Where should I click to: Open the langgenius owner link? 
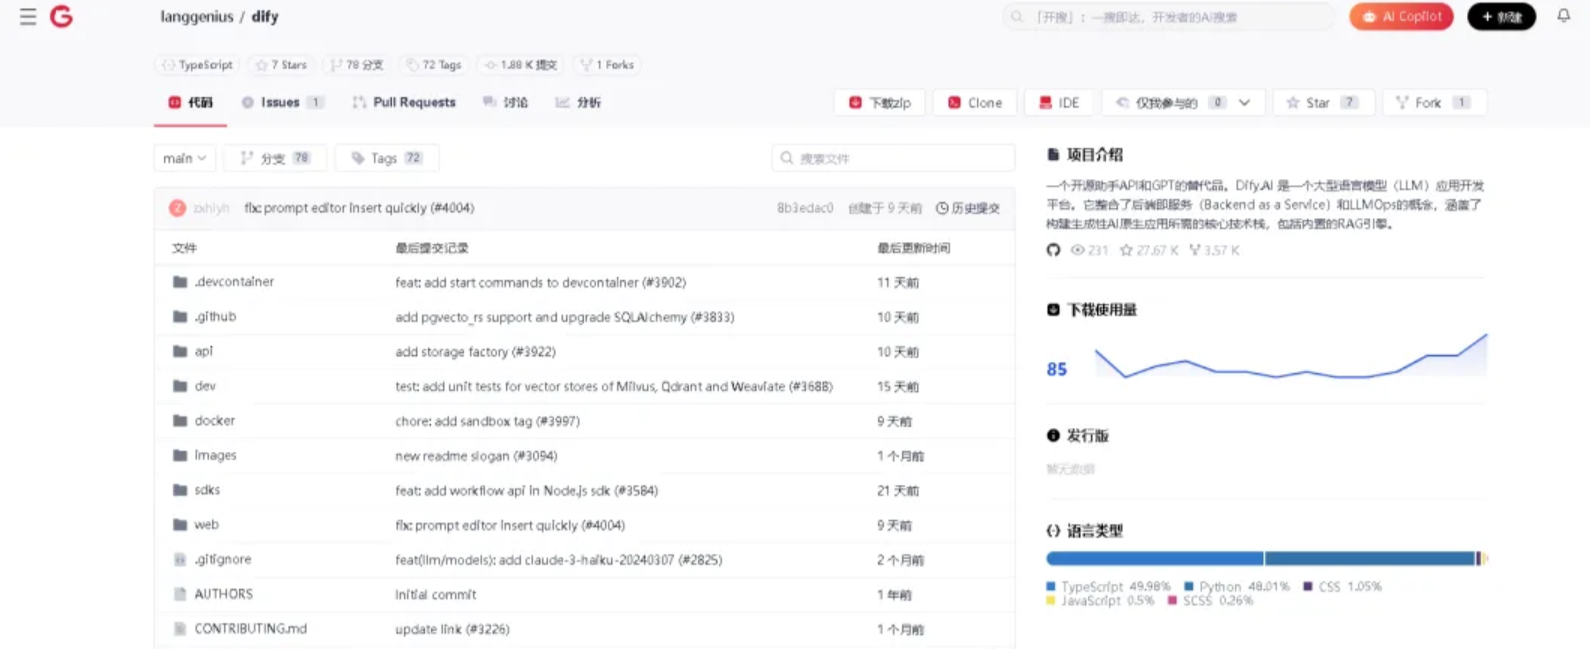tap(197, 17)
